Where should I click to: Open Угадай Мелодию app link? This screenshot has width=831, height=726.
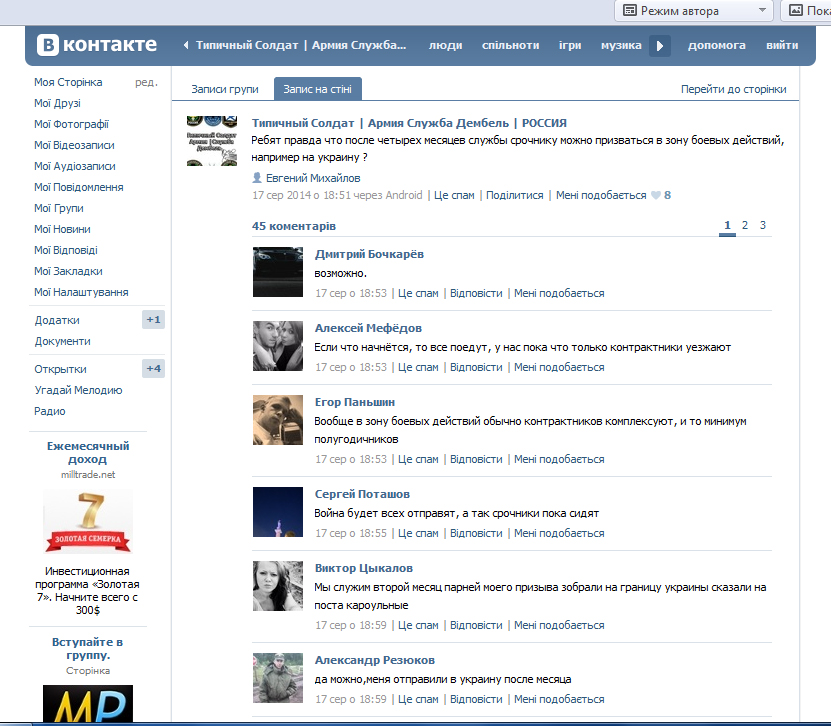point(78,390)
